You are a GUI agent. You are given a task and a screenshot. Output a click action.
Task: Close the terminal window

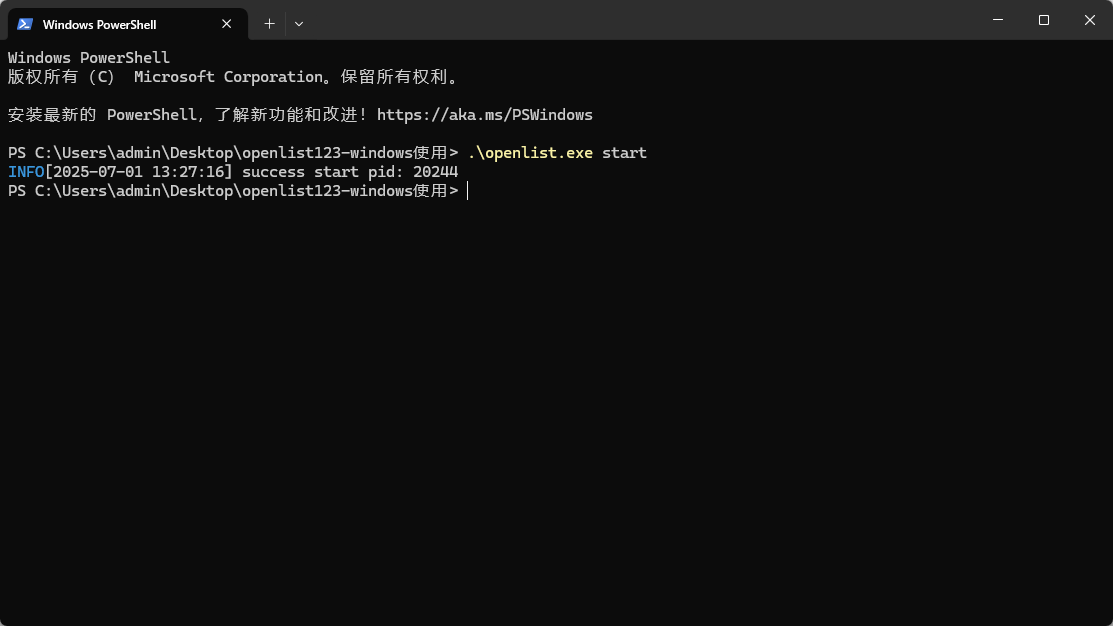click(x=1090, y=20)
